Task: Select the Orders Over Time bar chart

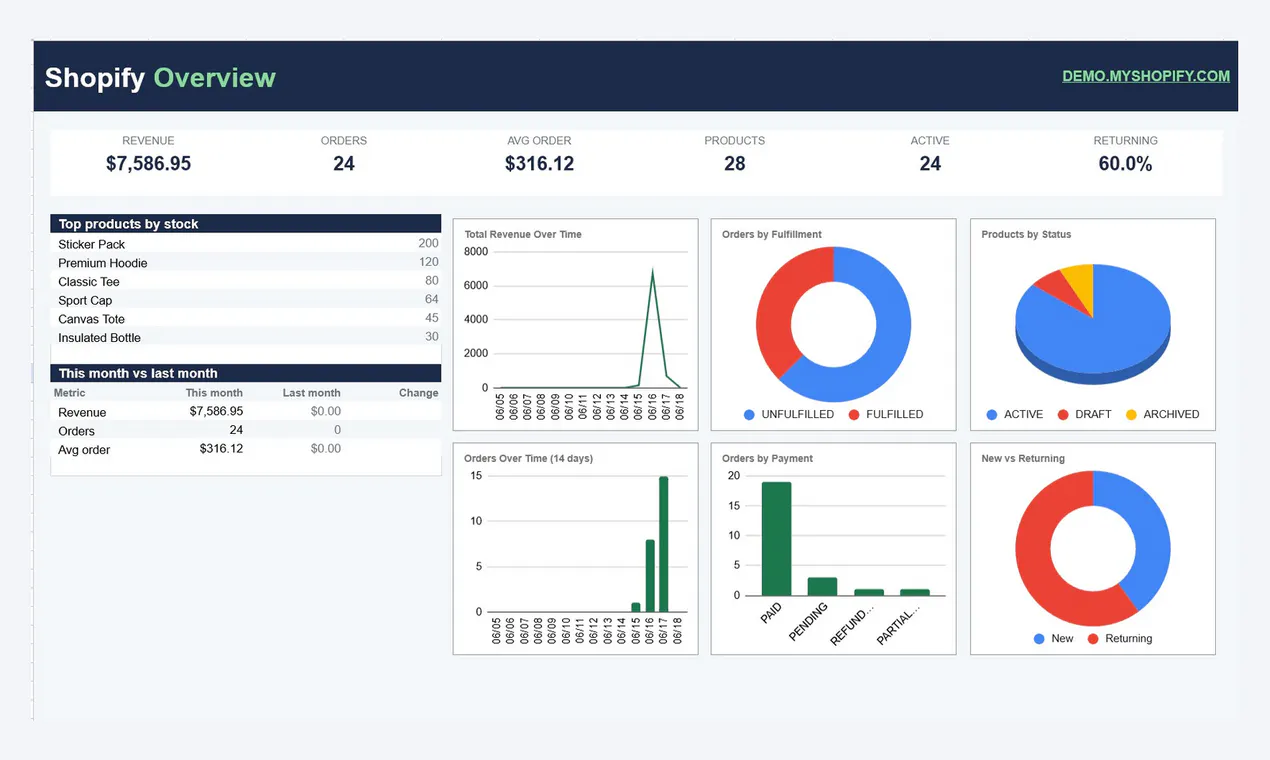Action: tap(576, 549)
